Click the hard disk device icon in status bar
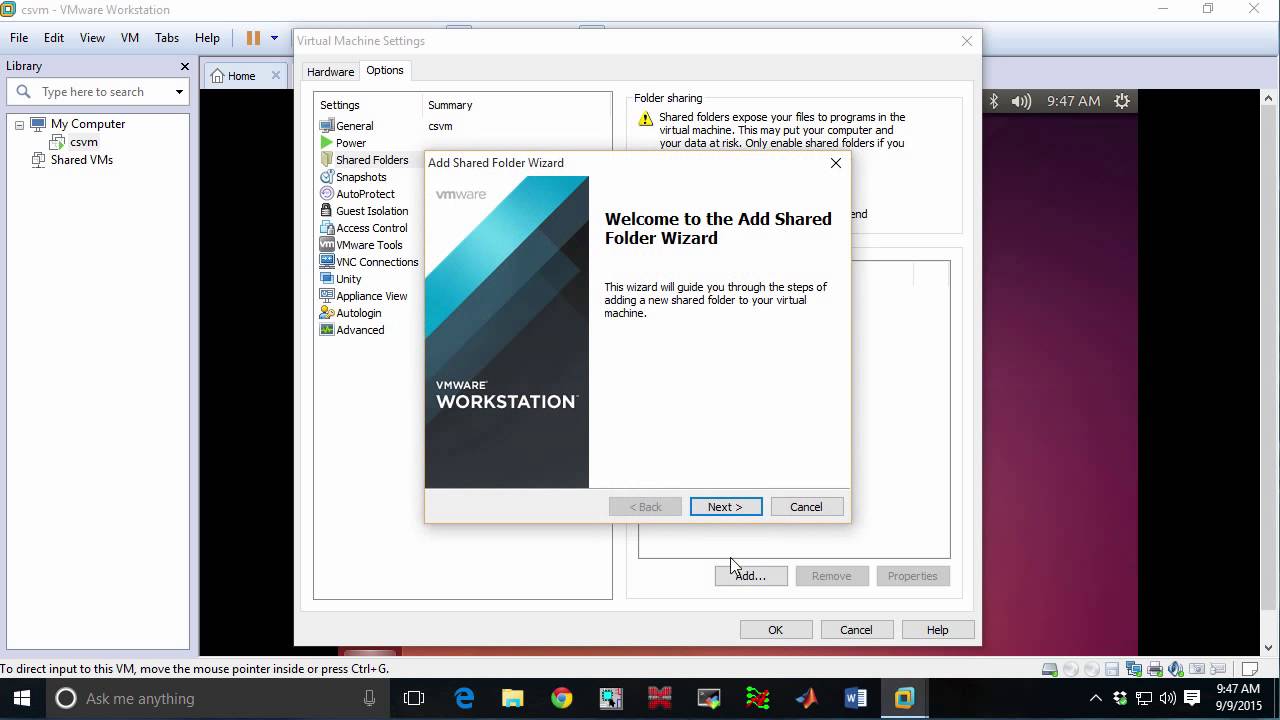 pos(1050,669)
